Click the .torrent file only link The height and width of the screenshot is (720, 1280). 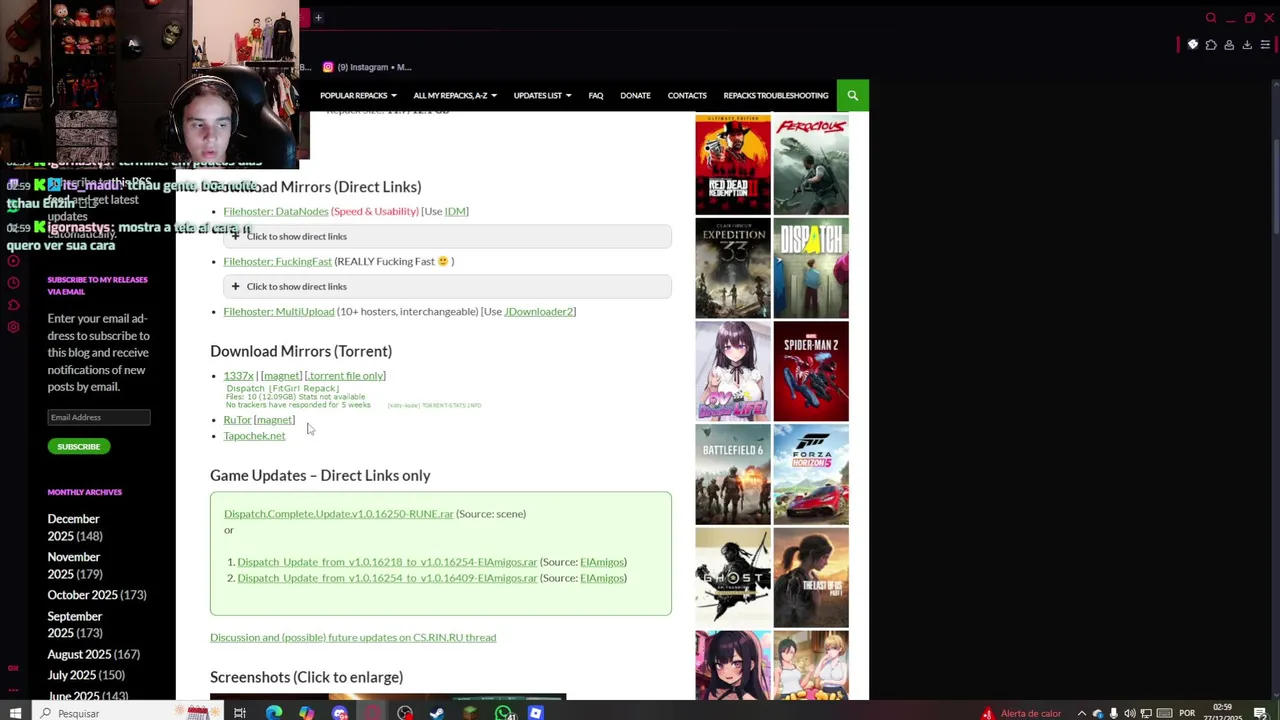[x=344, y=375]
